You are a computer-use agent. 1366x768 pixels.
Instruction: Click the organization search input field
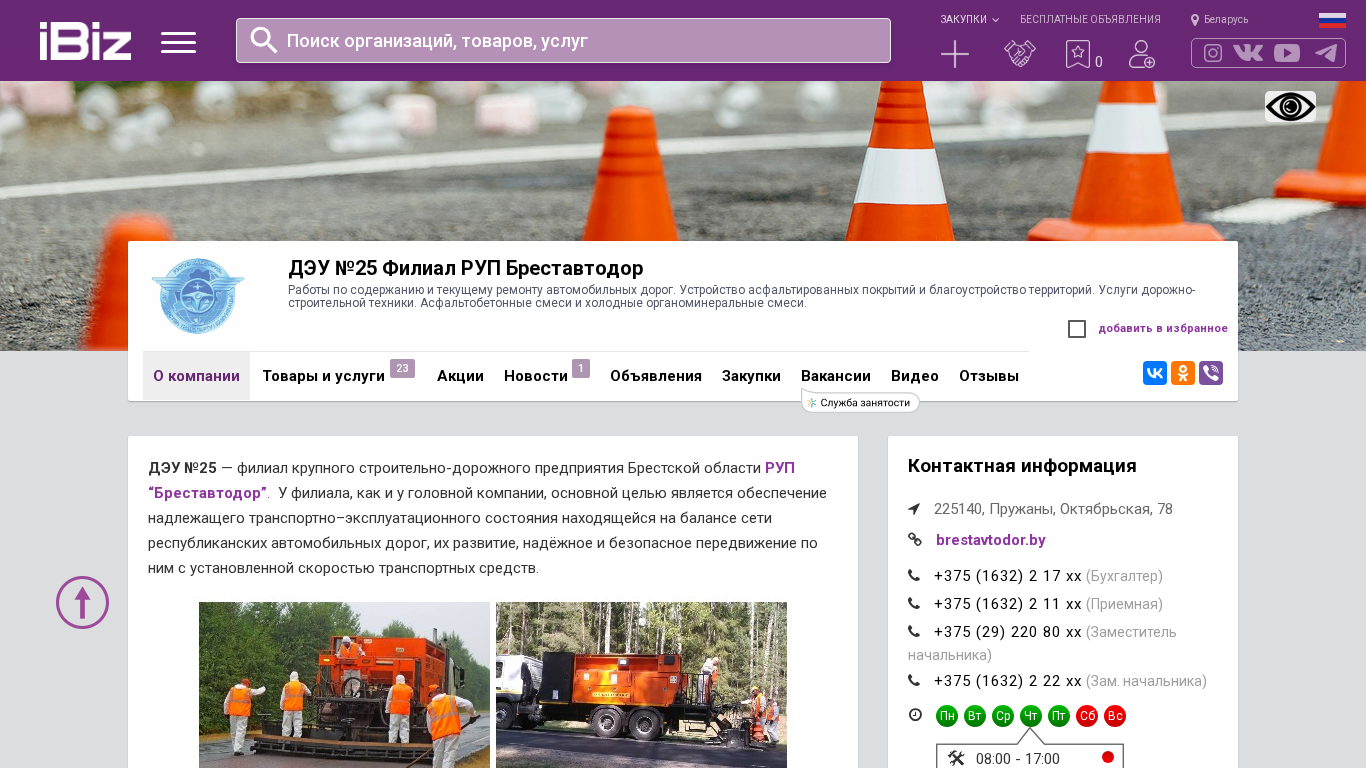pos(563,41)
